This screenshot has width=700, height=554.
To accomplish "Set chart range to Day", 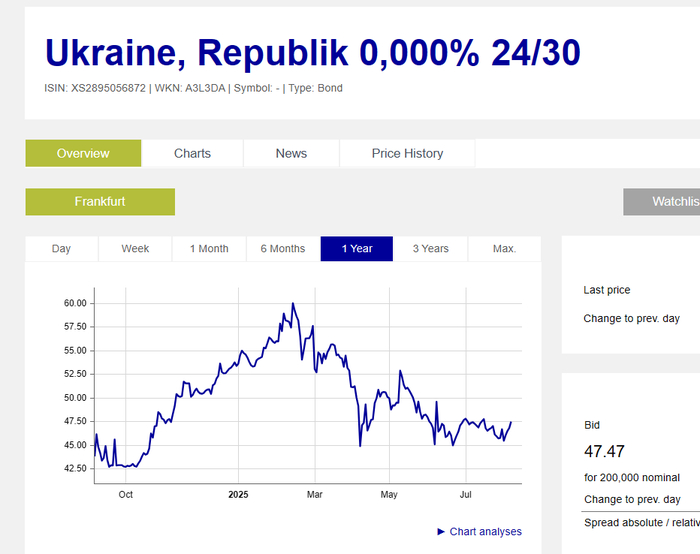I will point(61,248).
